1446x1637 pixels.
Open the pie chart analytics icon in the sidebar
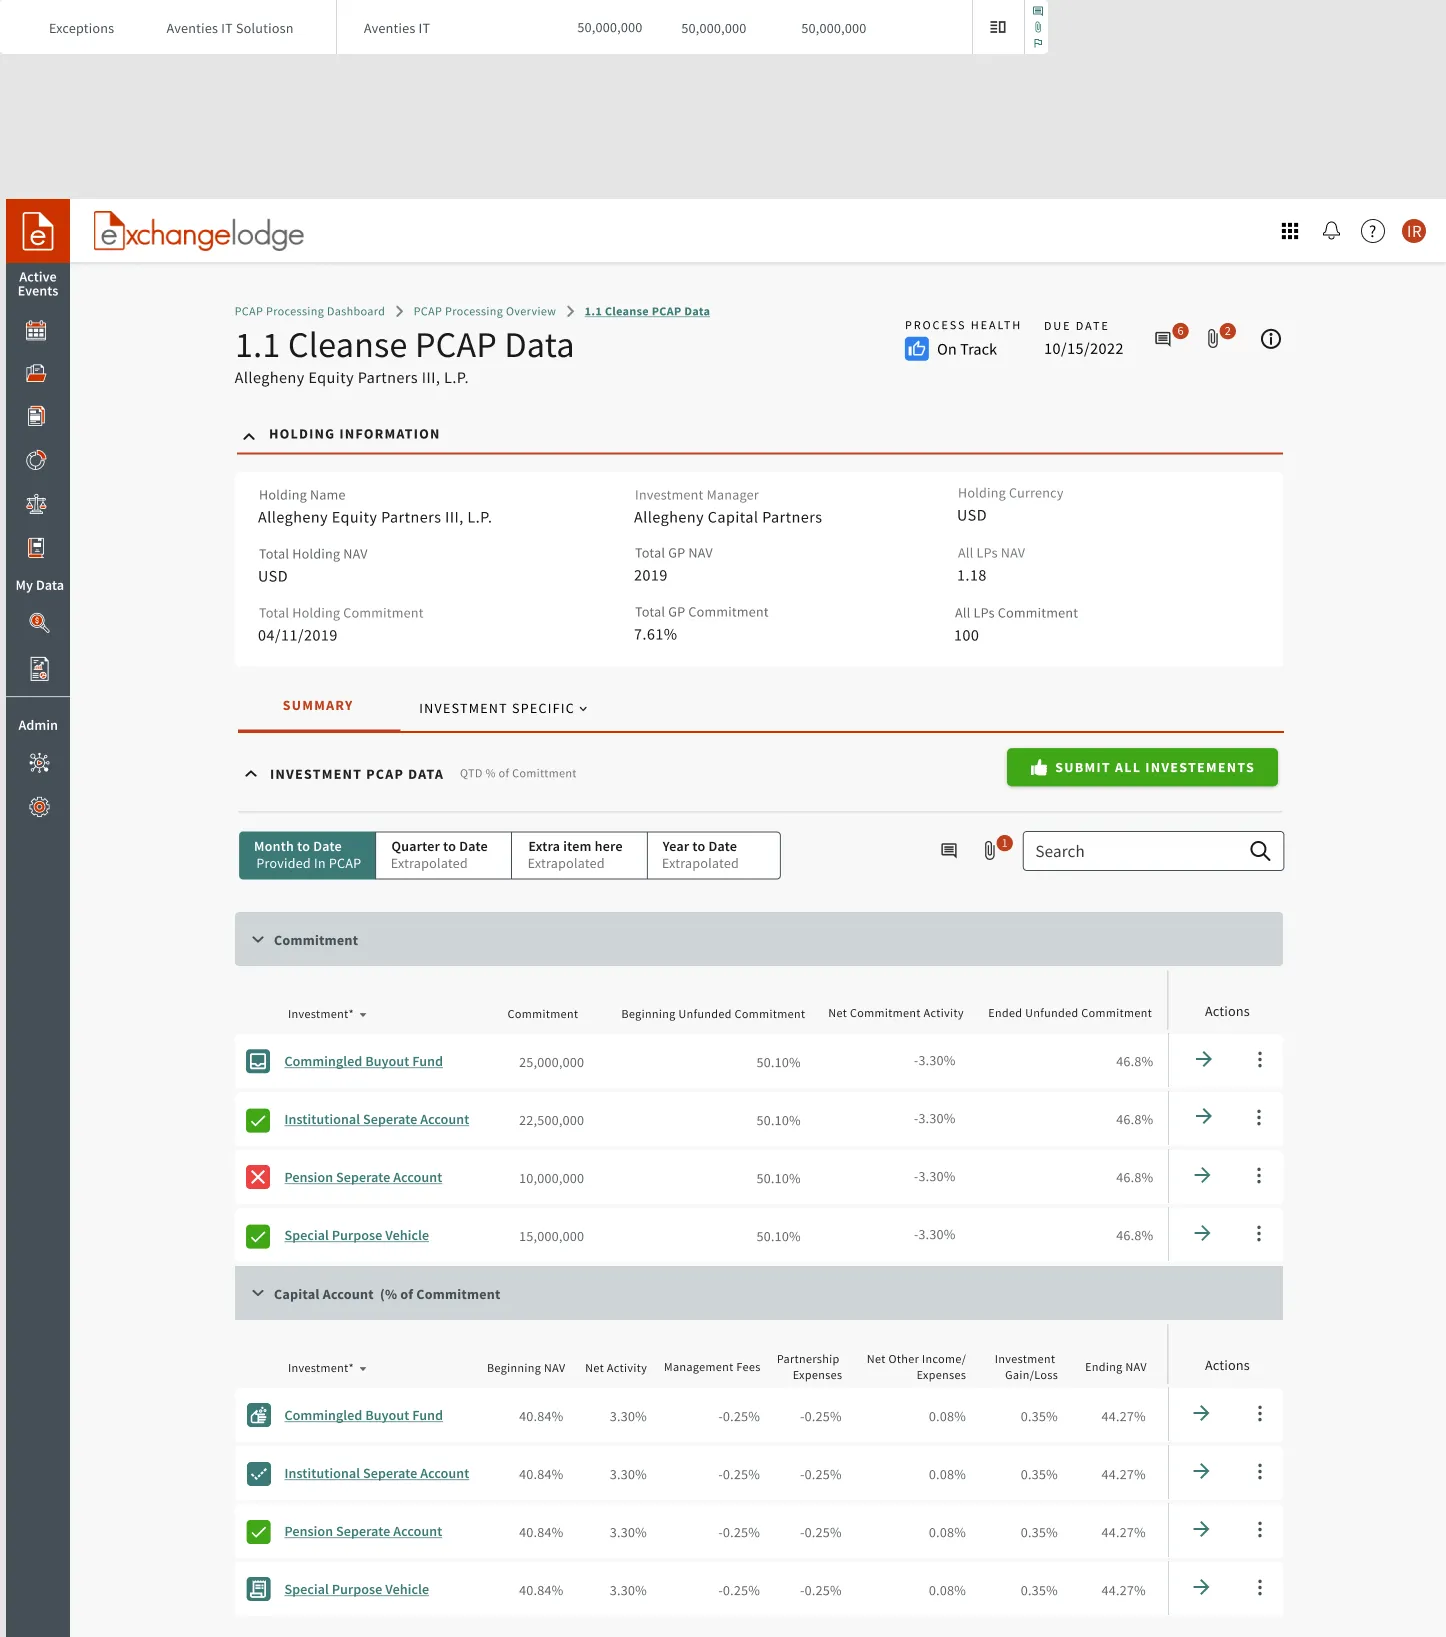(x=36, y=460)
